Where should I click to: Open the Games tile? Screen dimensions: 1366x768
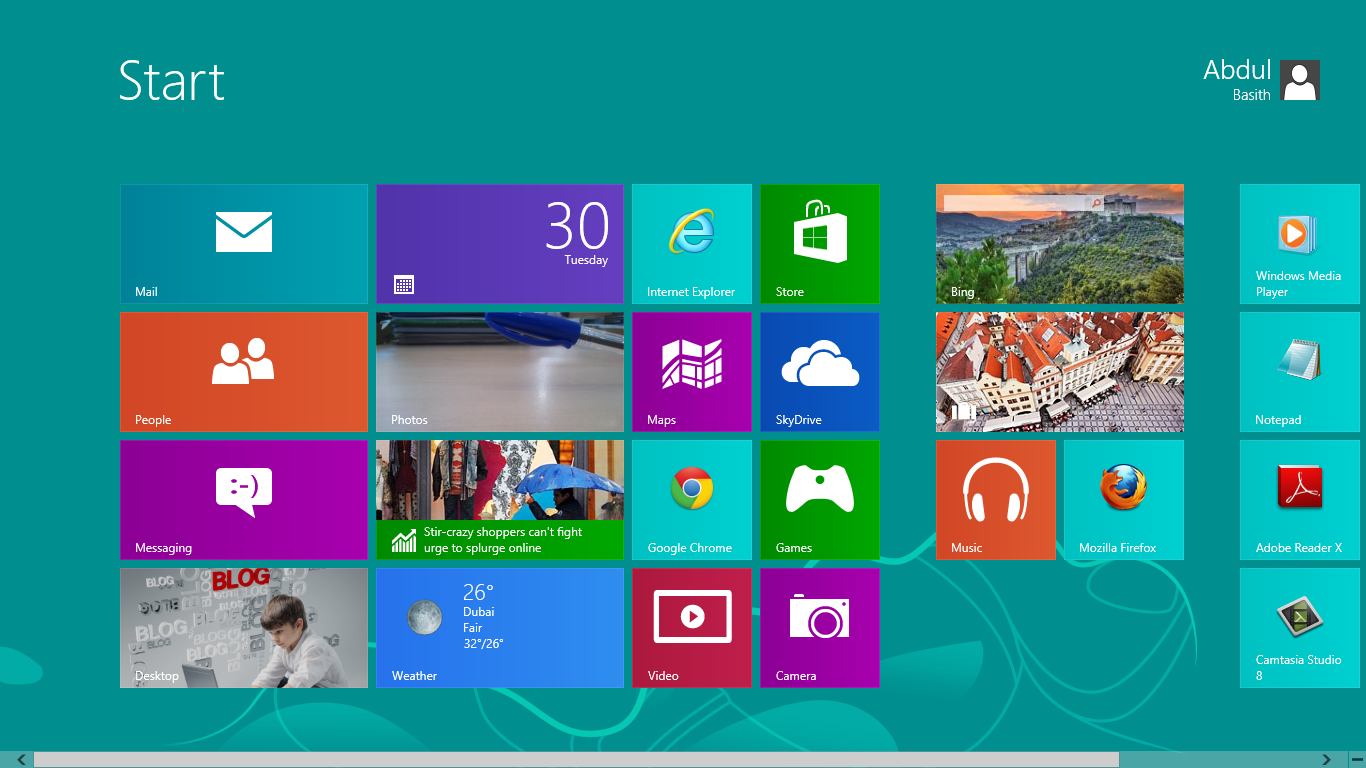(x=820, y=500)
